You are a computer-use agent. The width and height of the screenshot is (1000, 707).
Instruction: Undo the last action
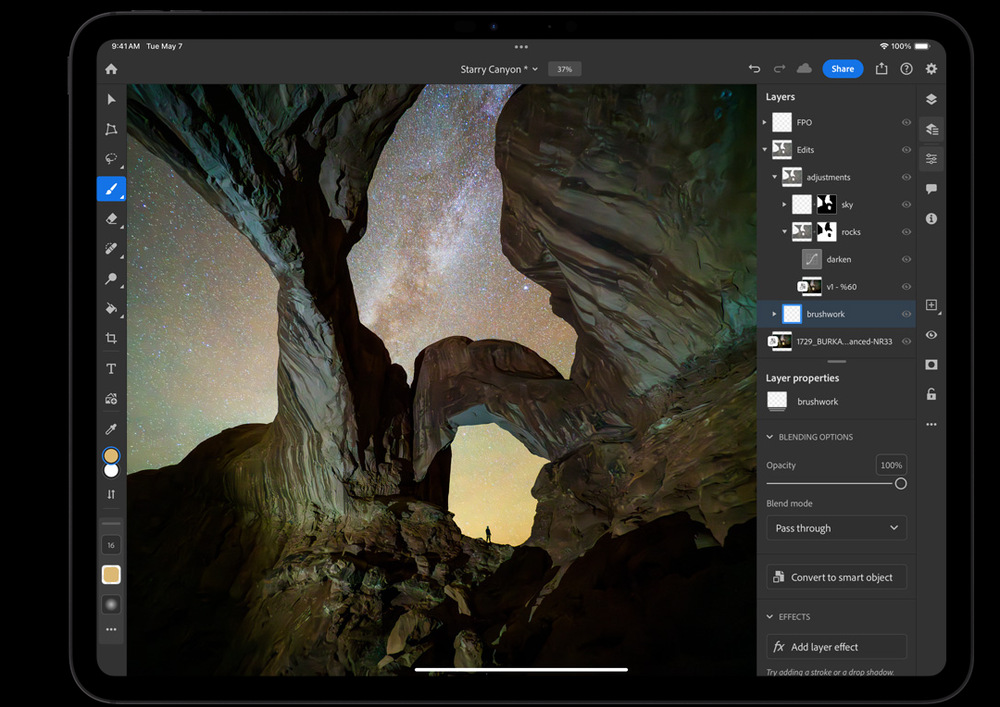click(754, 69)
